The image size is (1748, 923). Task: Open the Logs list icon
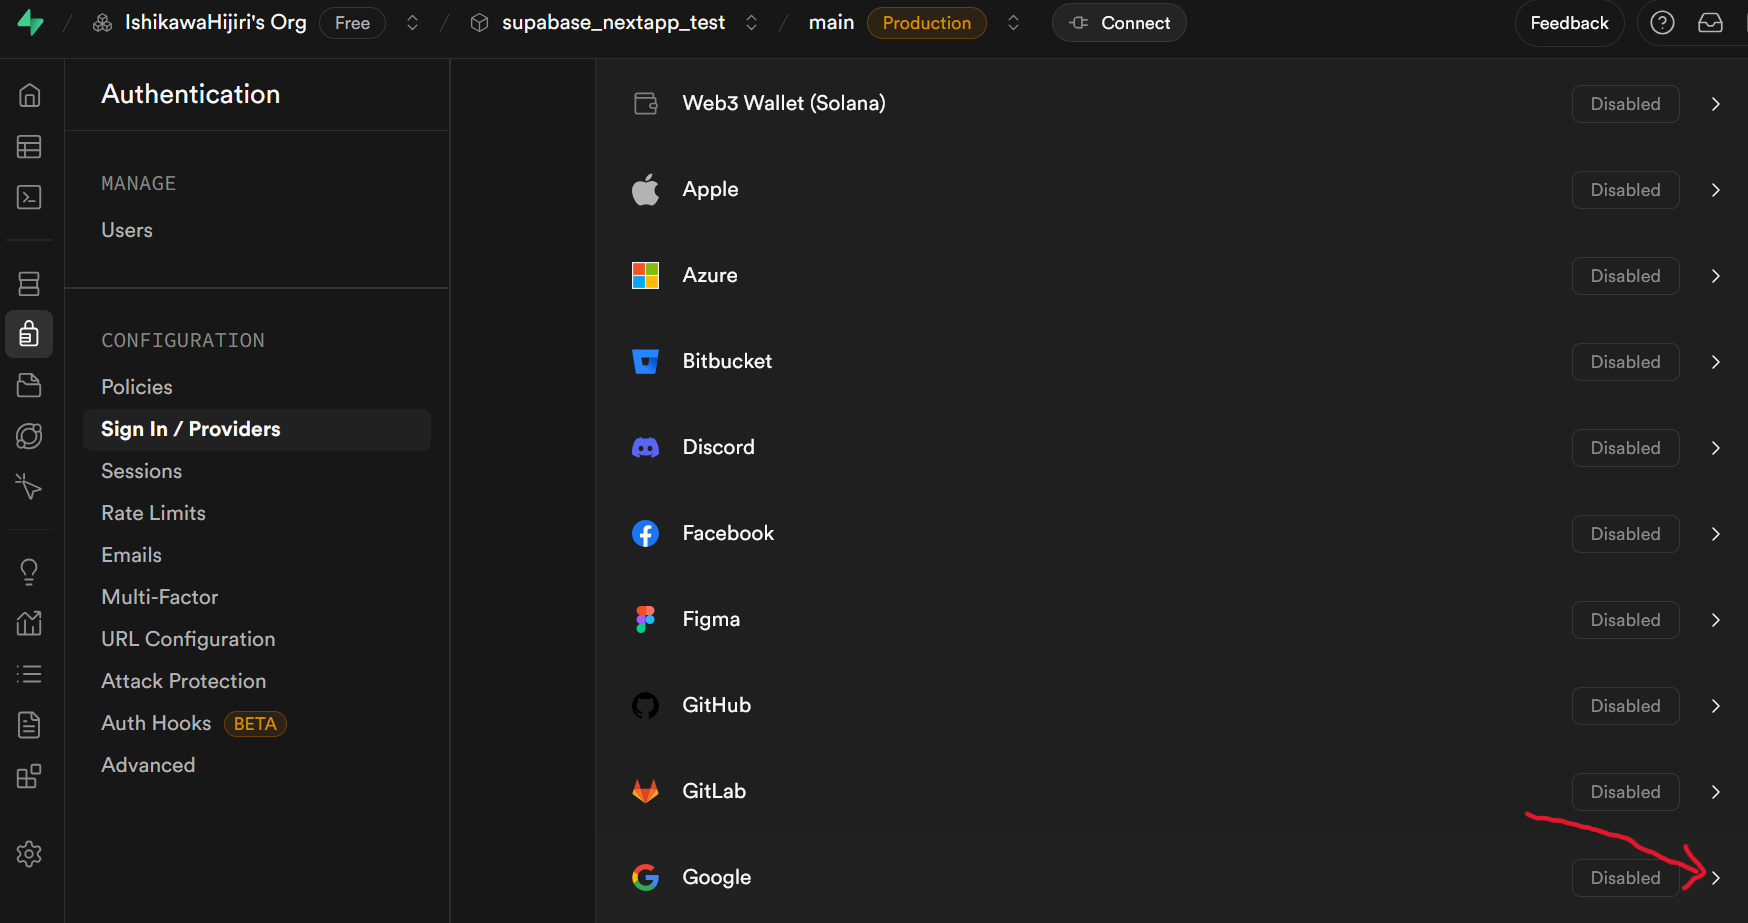(29, 674)
